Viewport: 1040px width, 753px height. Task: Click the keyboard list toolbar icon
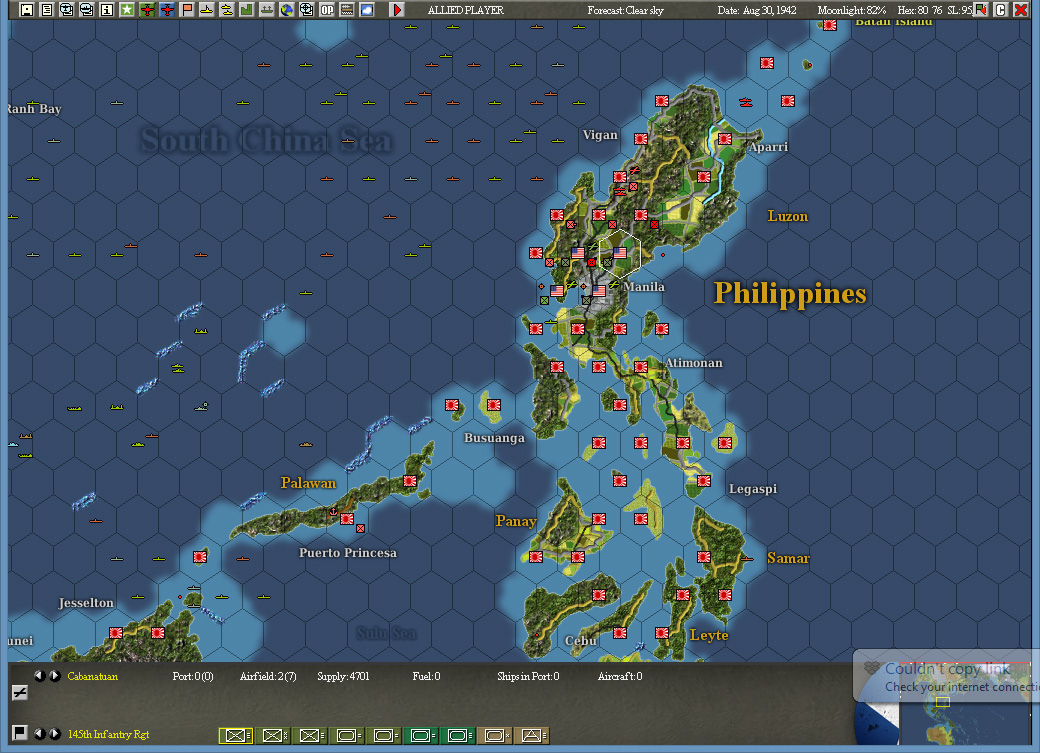click(347, 9)
